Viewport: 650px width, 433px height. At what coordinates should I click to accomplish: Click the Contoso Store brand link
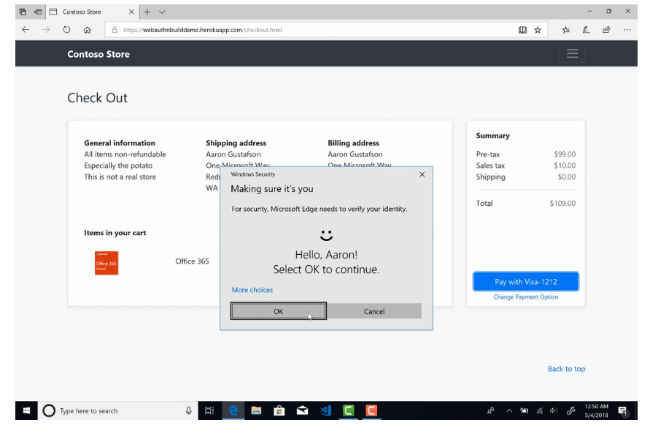tap(98, 54)
